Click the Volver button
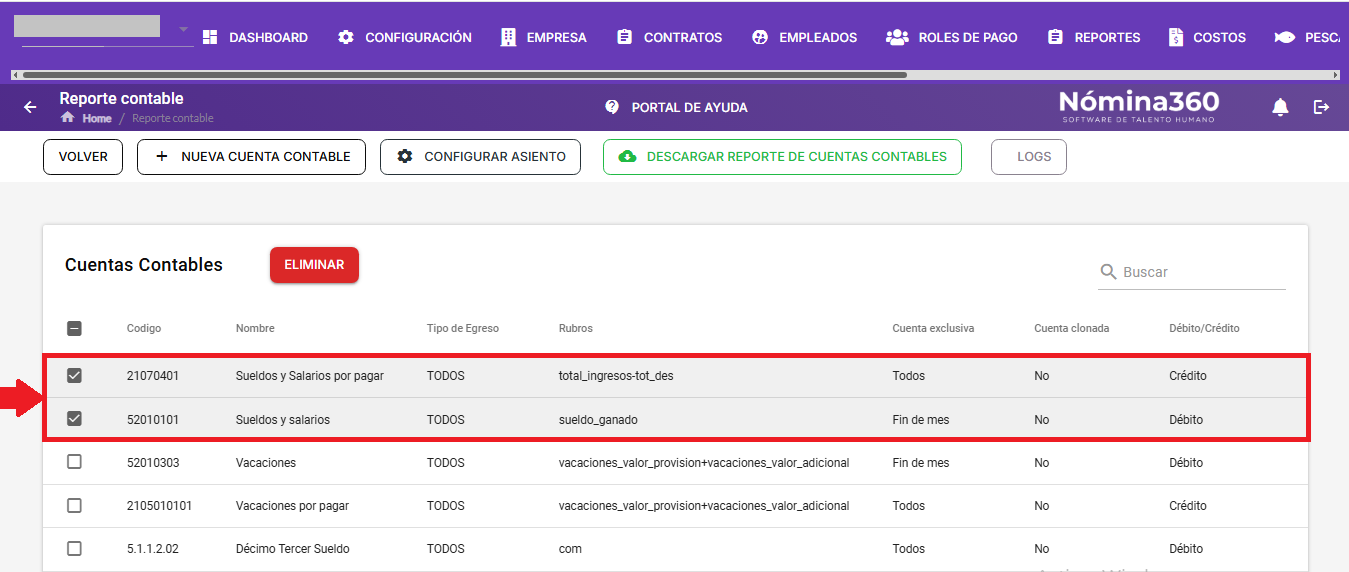The height and width of the screenshot is (572, 1349). click(x=83, y=157)
